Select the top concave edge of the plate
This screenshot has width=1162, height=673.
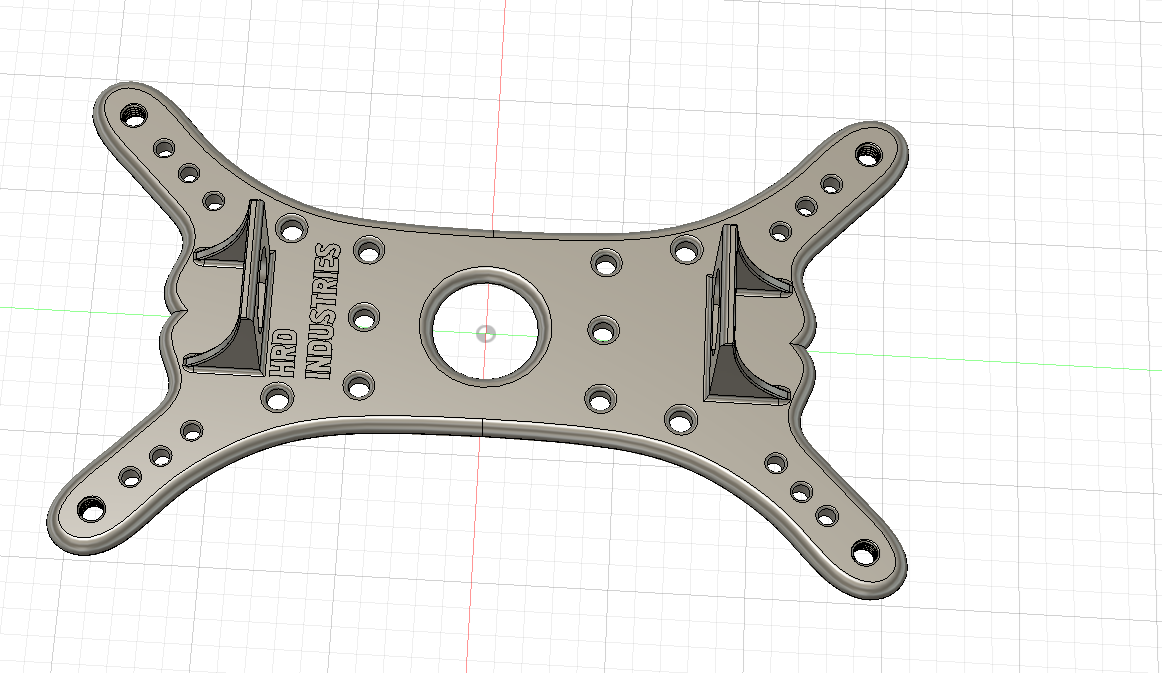489,232
